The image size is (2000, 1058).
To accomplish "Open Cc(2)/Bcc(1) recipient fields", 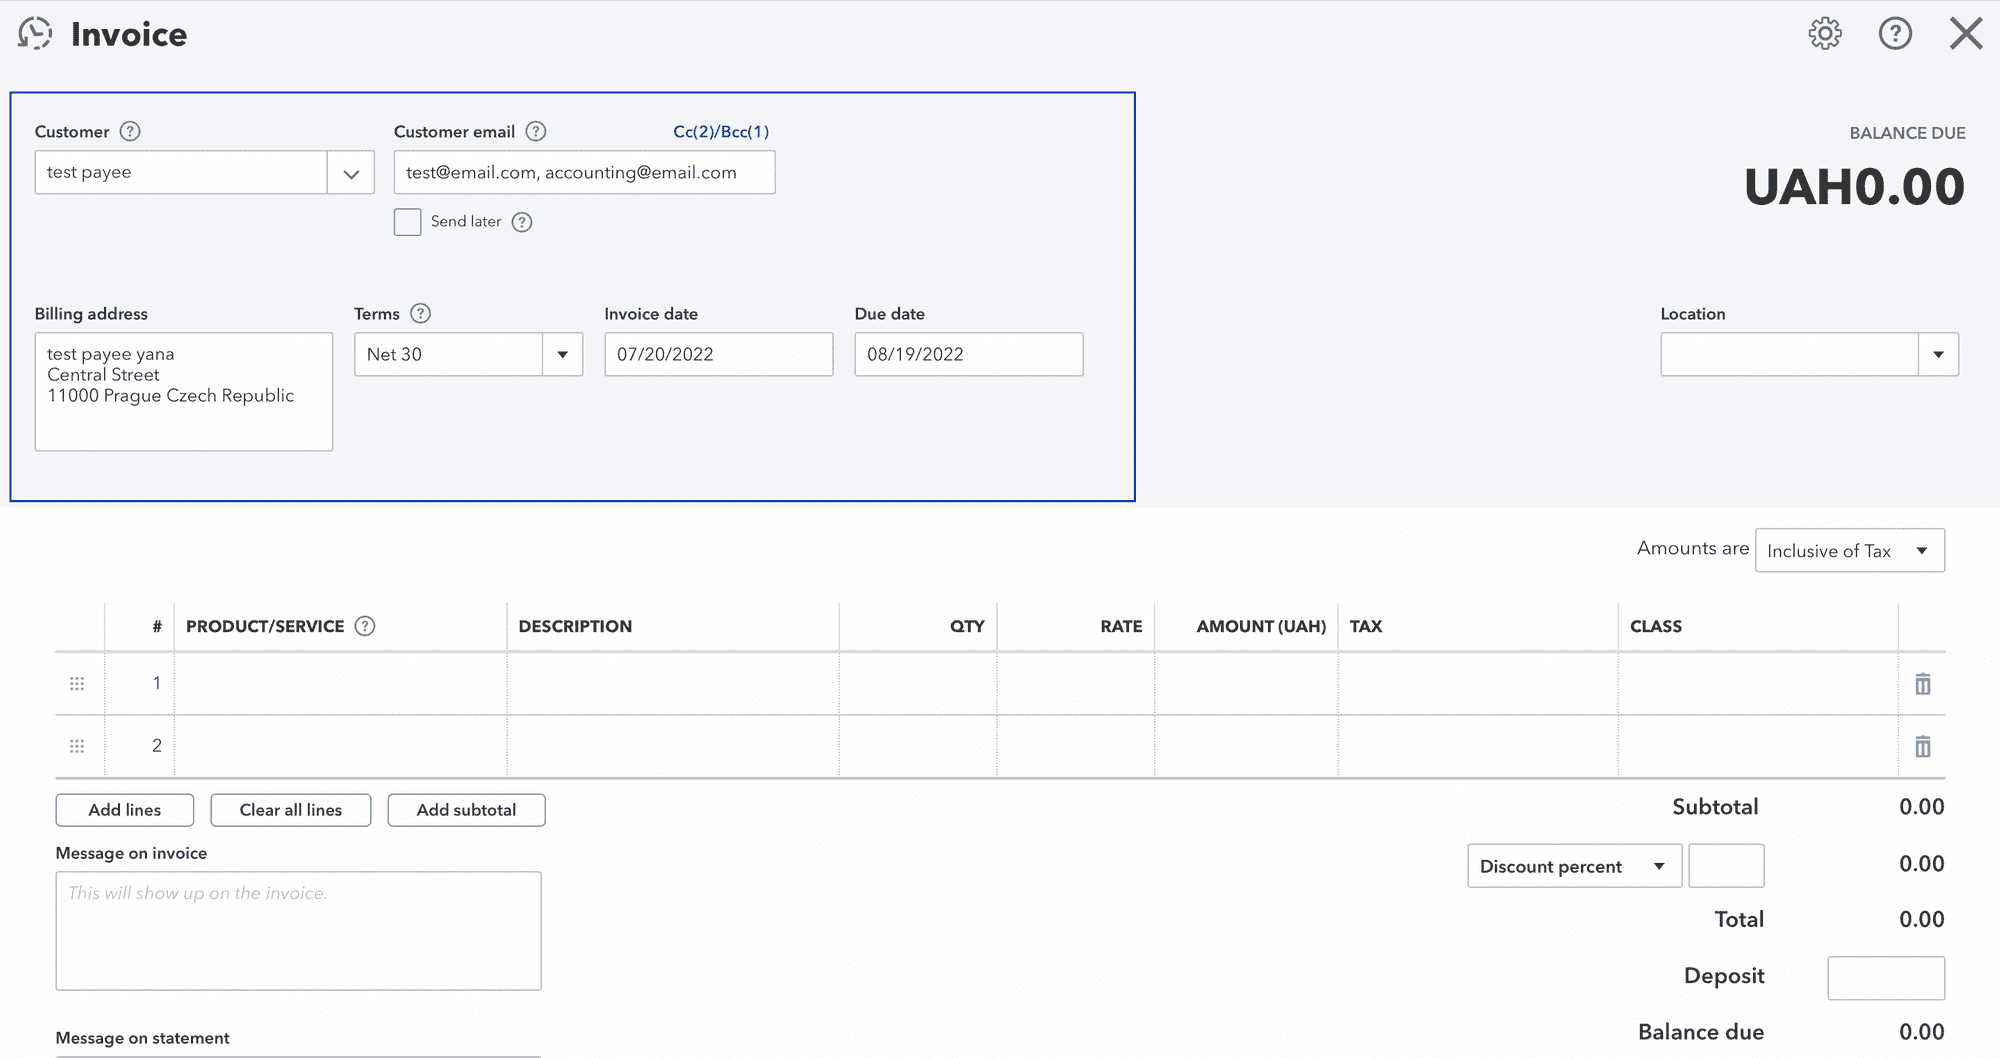I will (x=722, y=131).
